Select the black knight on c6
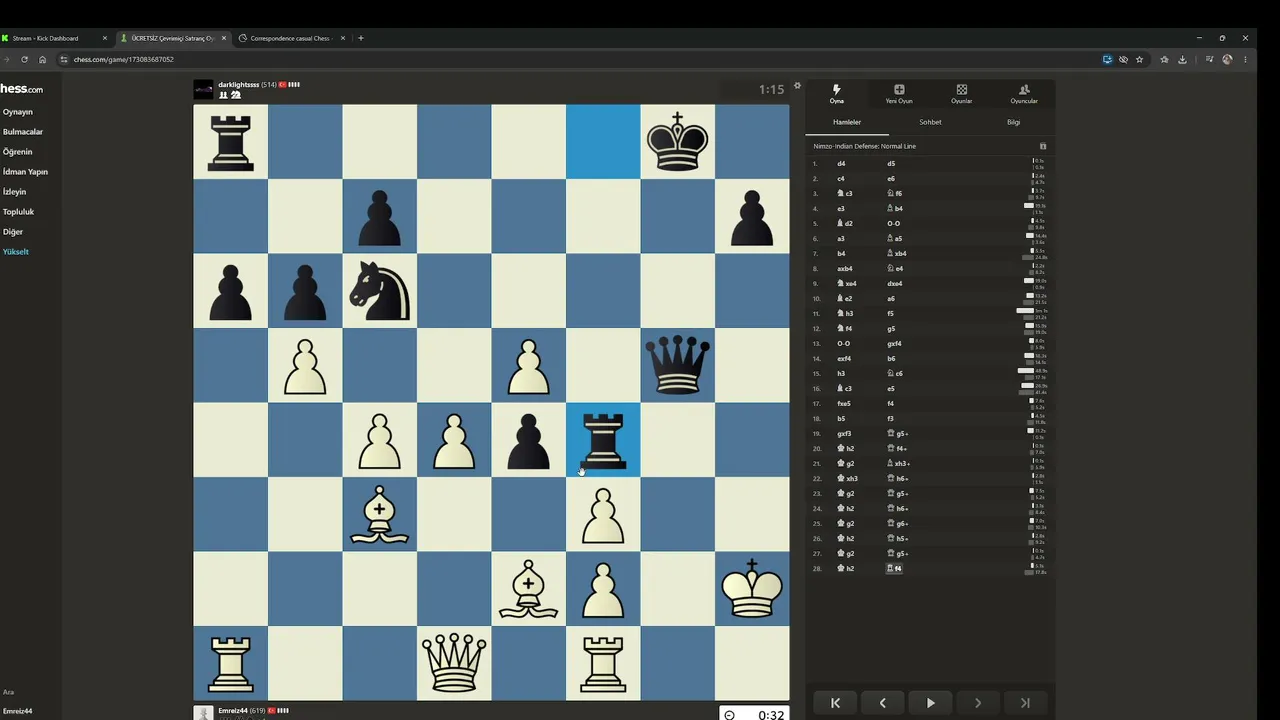1280x720 pixels. 380,291
